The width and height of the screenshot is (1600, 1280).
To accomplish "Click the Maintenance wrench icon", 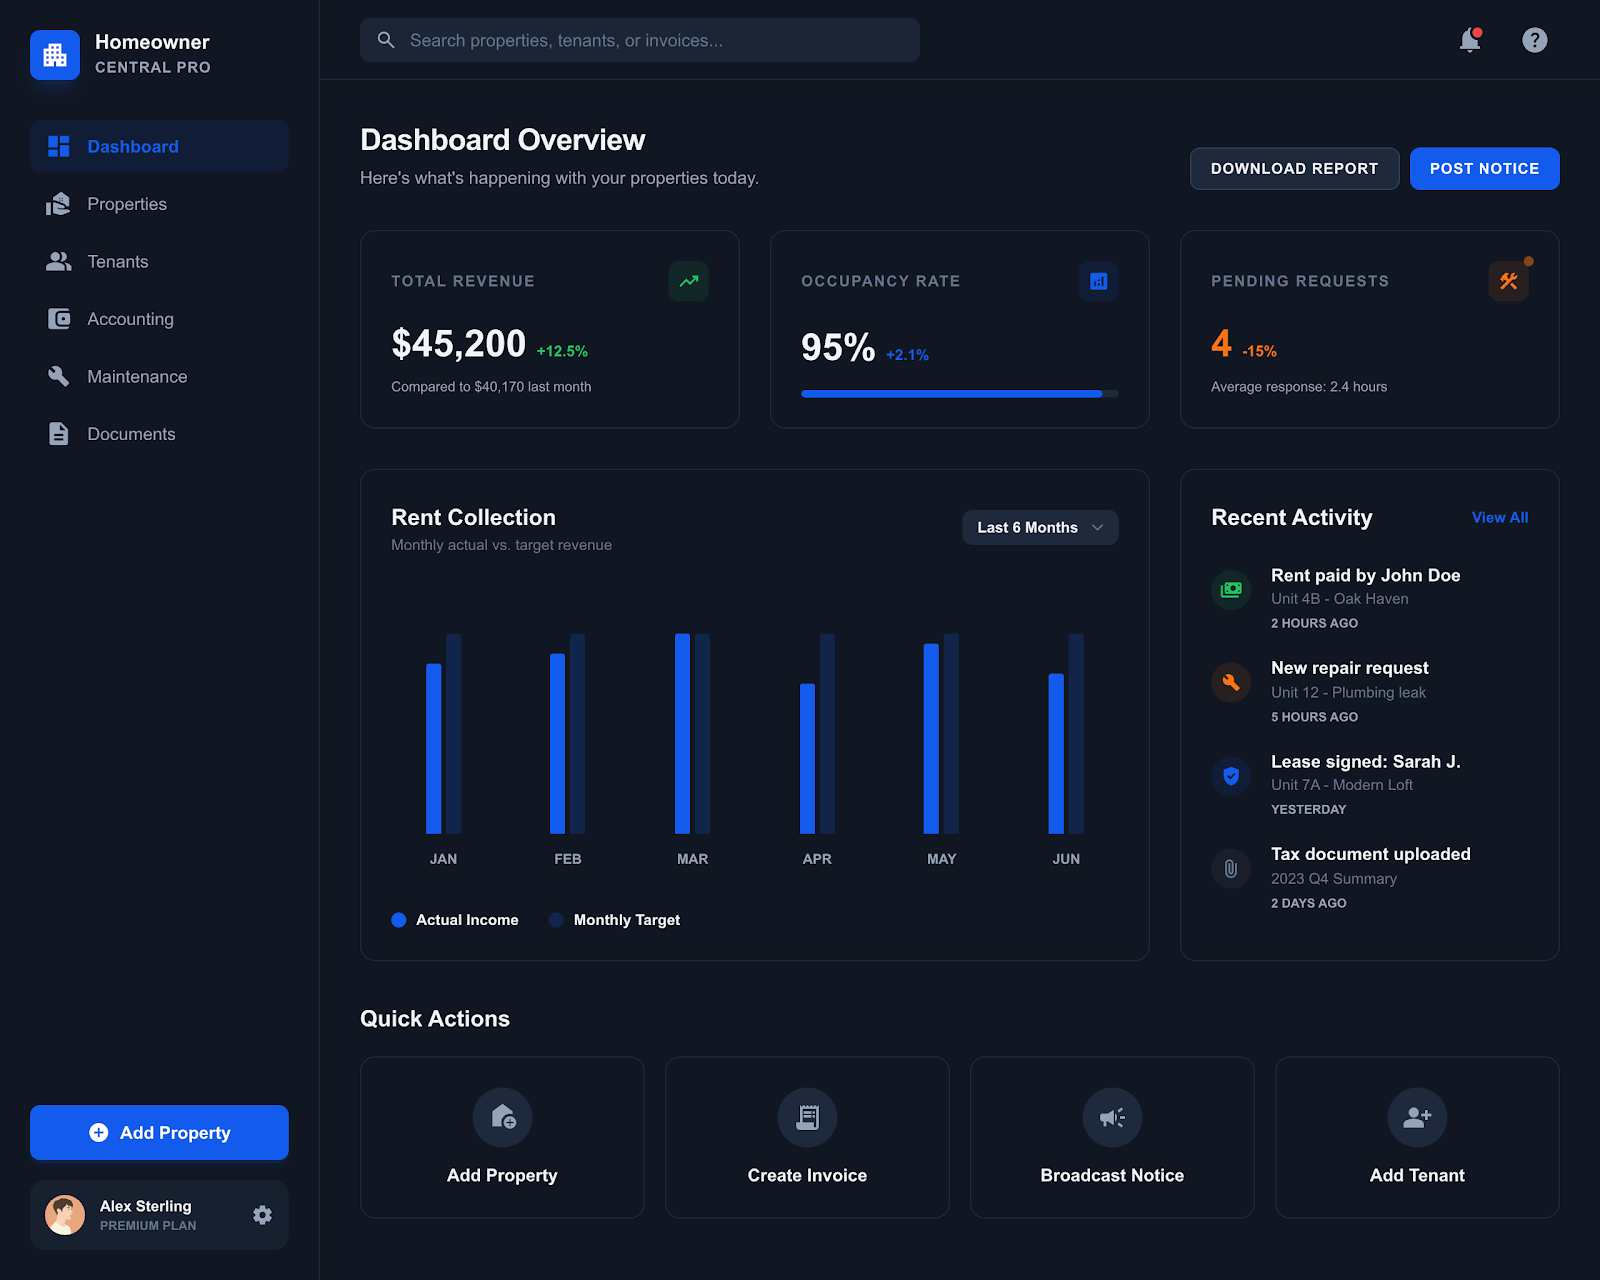I will [59, 376].
